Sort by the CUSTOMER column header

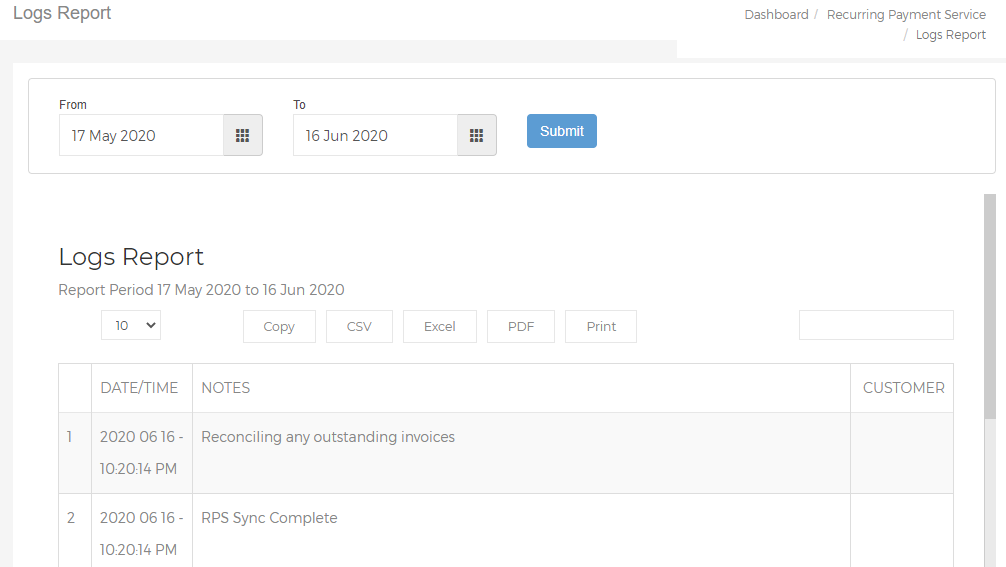coord(902,388)
